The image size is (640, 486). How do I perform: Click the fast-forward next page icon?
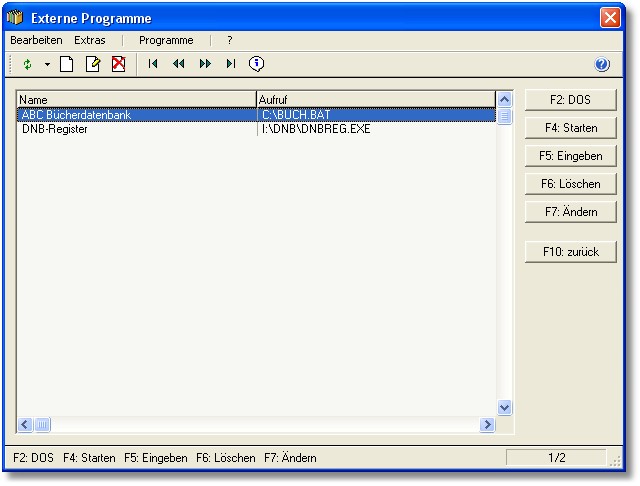pos(205,64)
